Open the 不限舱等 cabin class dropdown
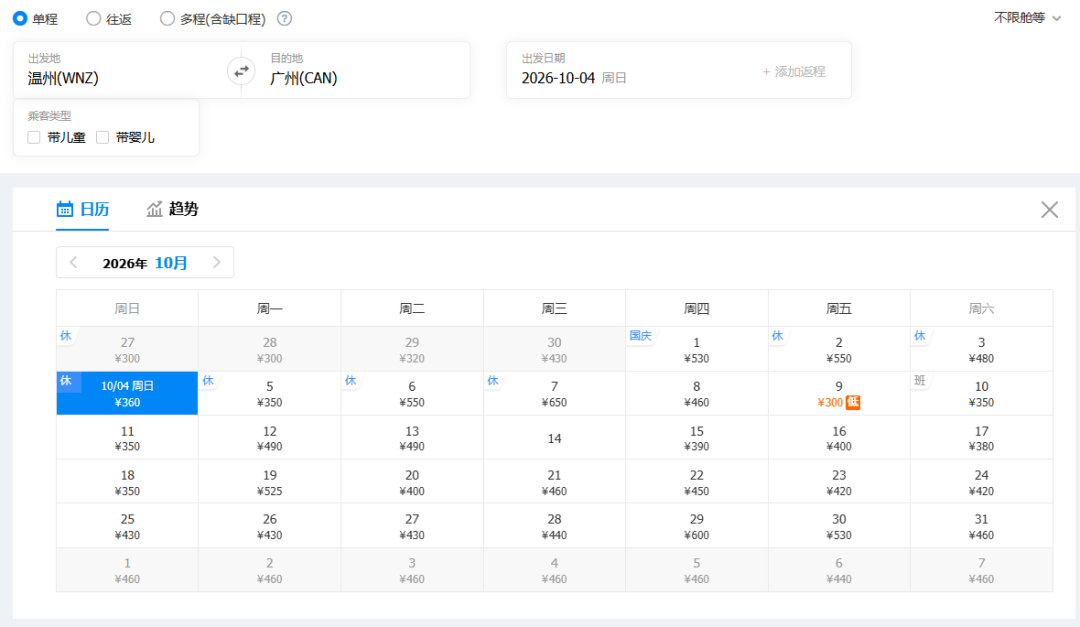The height and width of the screenshot is (627, 1080). coord(1027,18)
